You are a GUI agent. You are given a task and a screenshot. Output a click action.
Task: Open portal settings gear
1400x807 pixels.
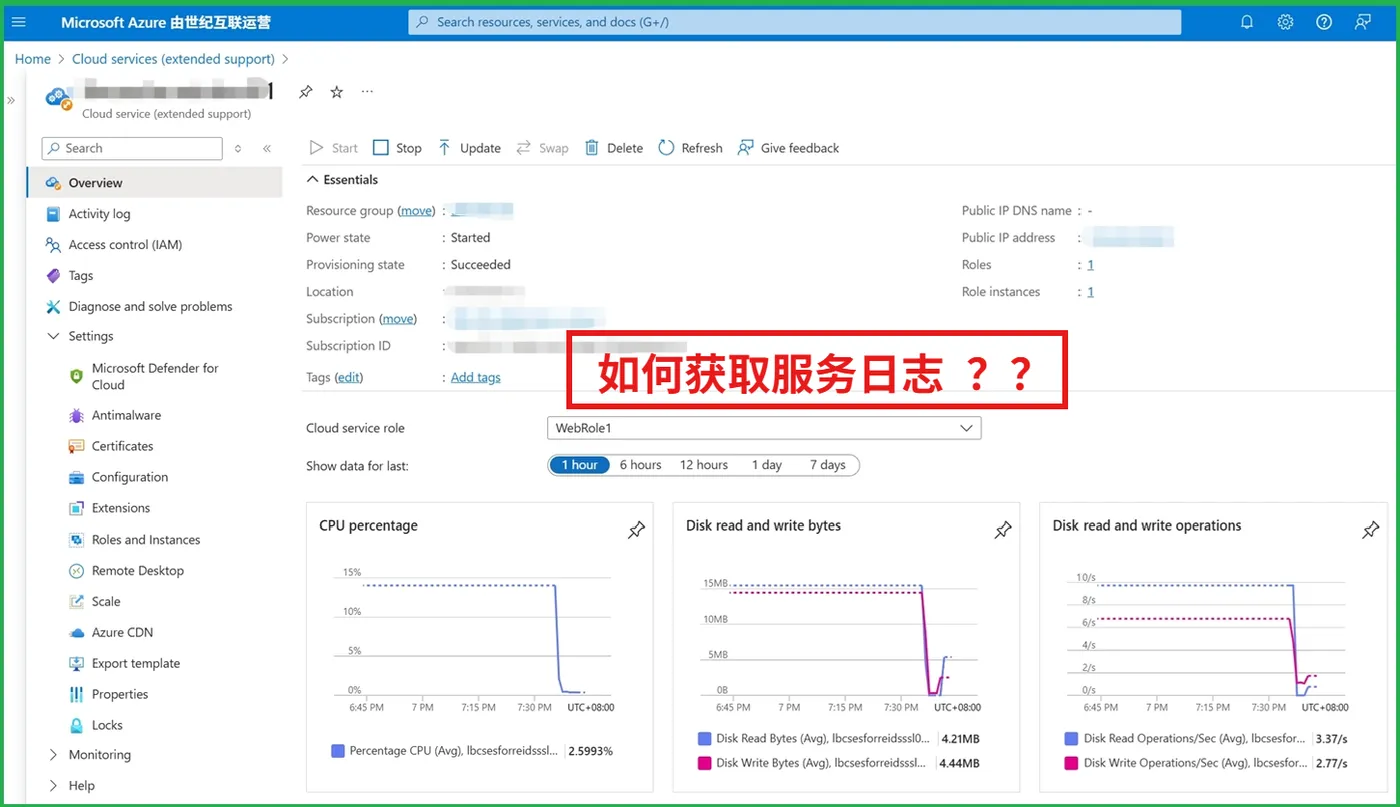point(1286,22)
